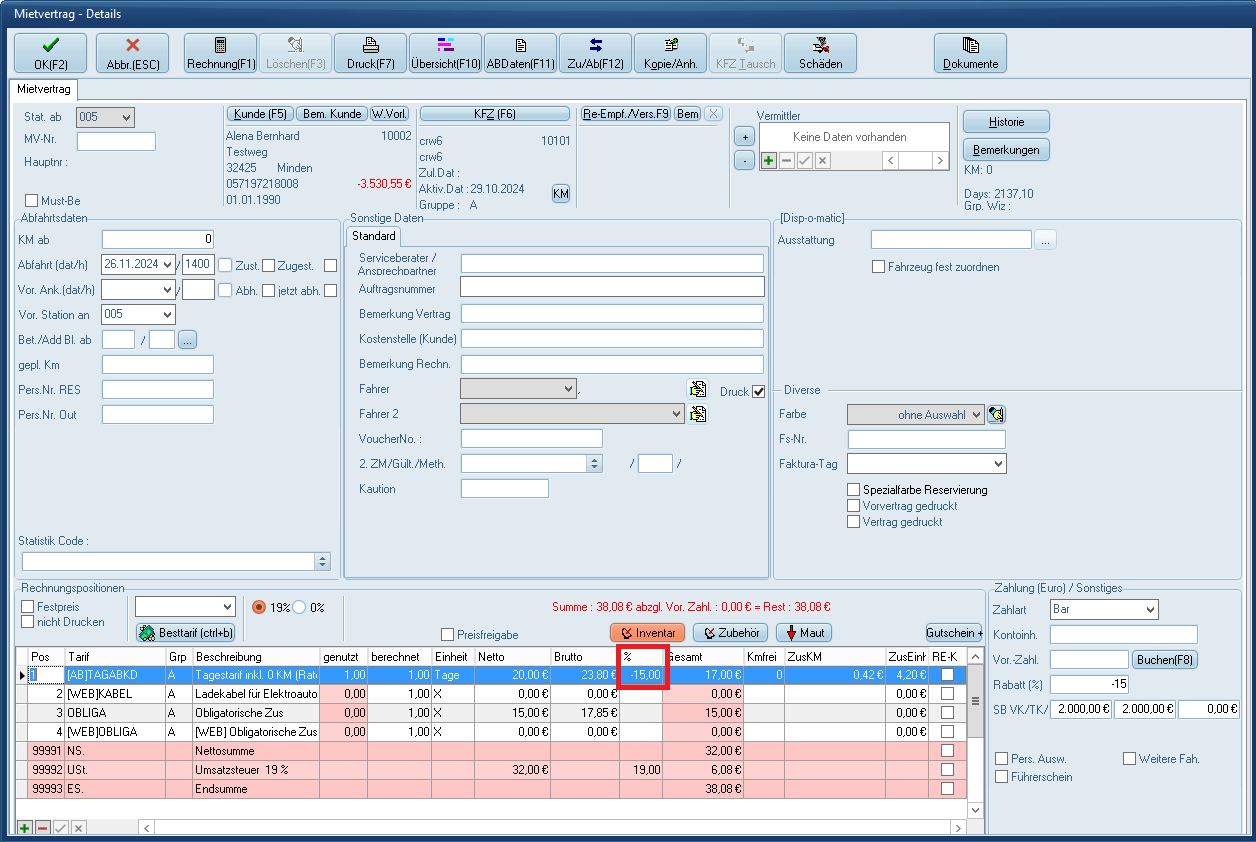Click the Druck(F7) print button

tap(370, 53)
